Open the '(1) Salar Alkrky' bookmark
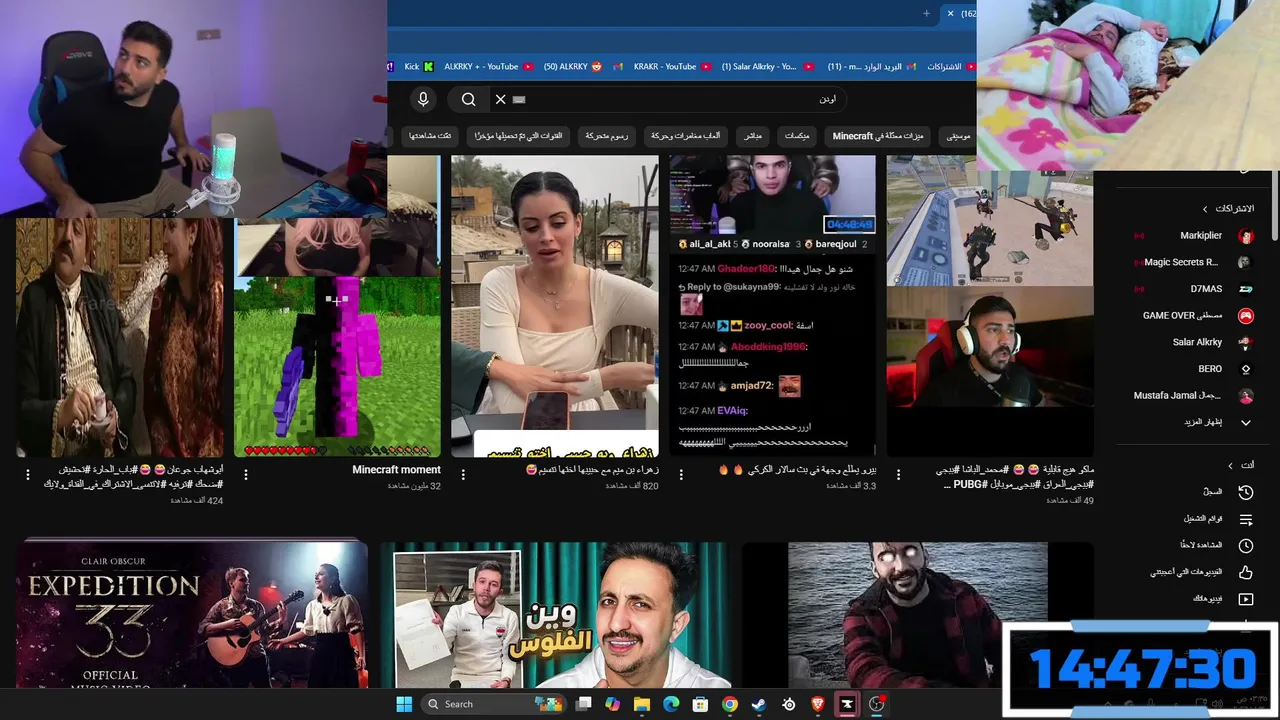This screenshot has height=720, width=1280. tap(766, 67)
